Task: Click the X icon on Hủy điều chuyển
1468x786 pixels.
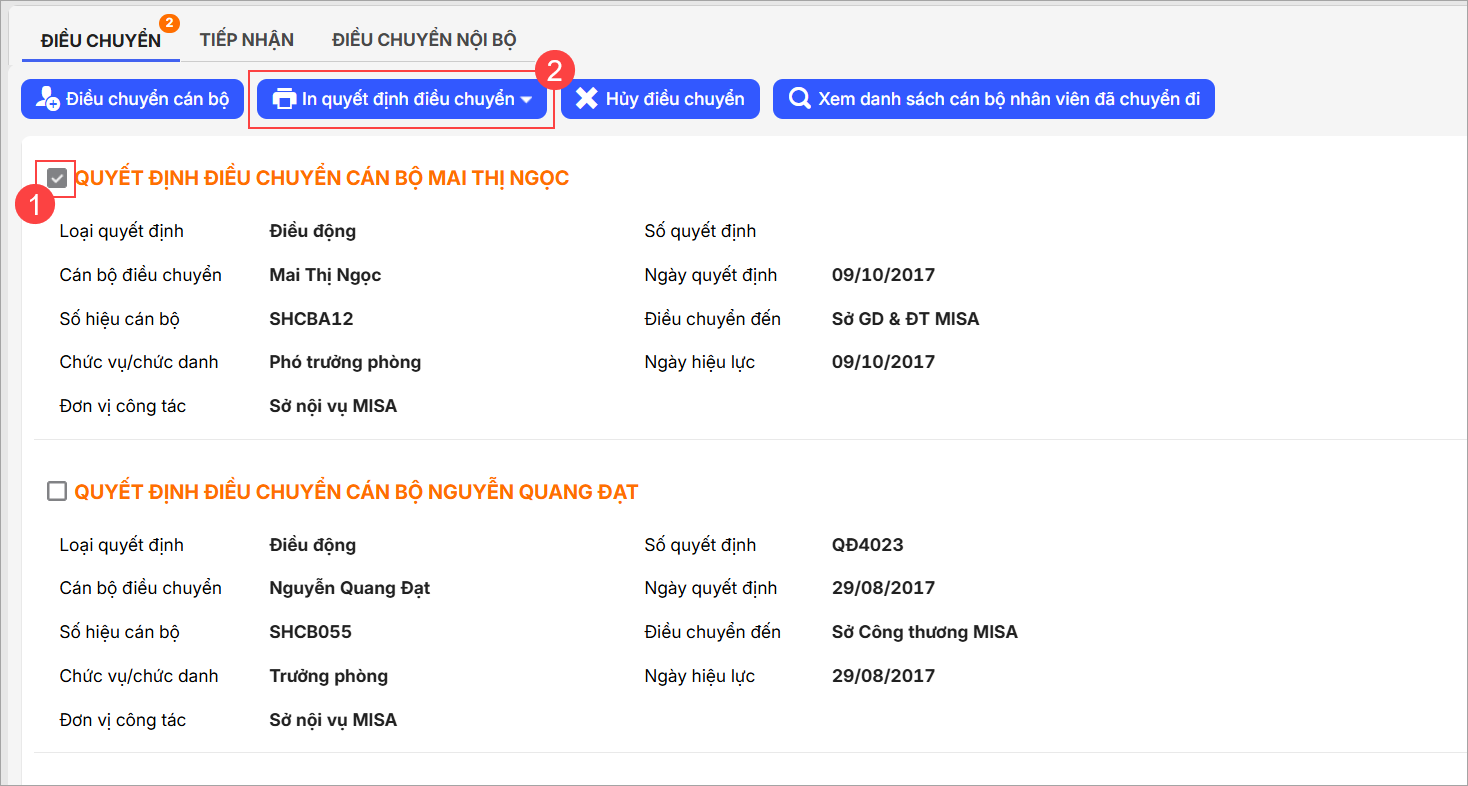Action: click(587, 99)
